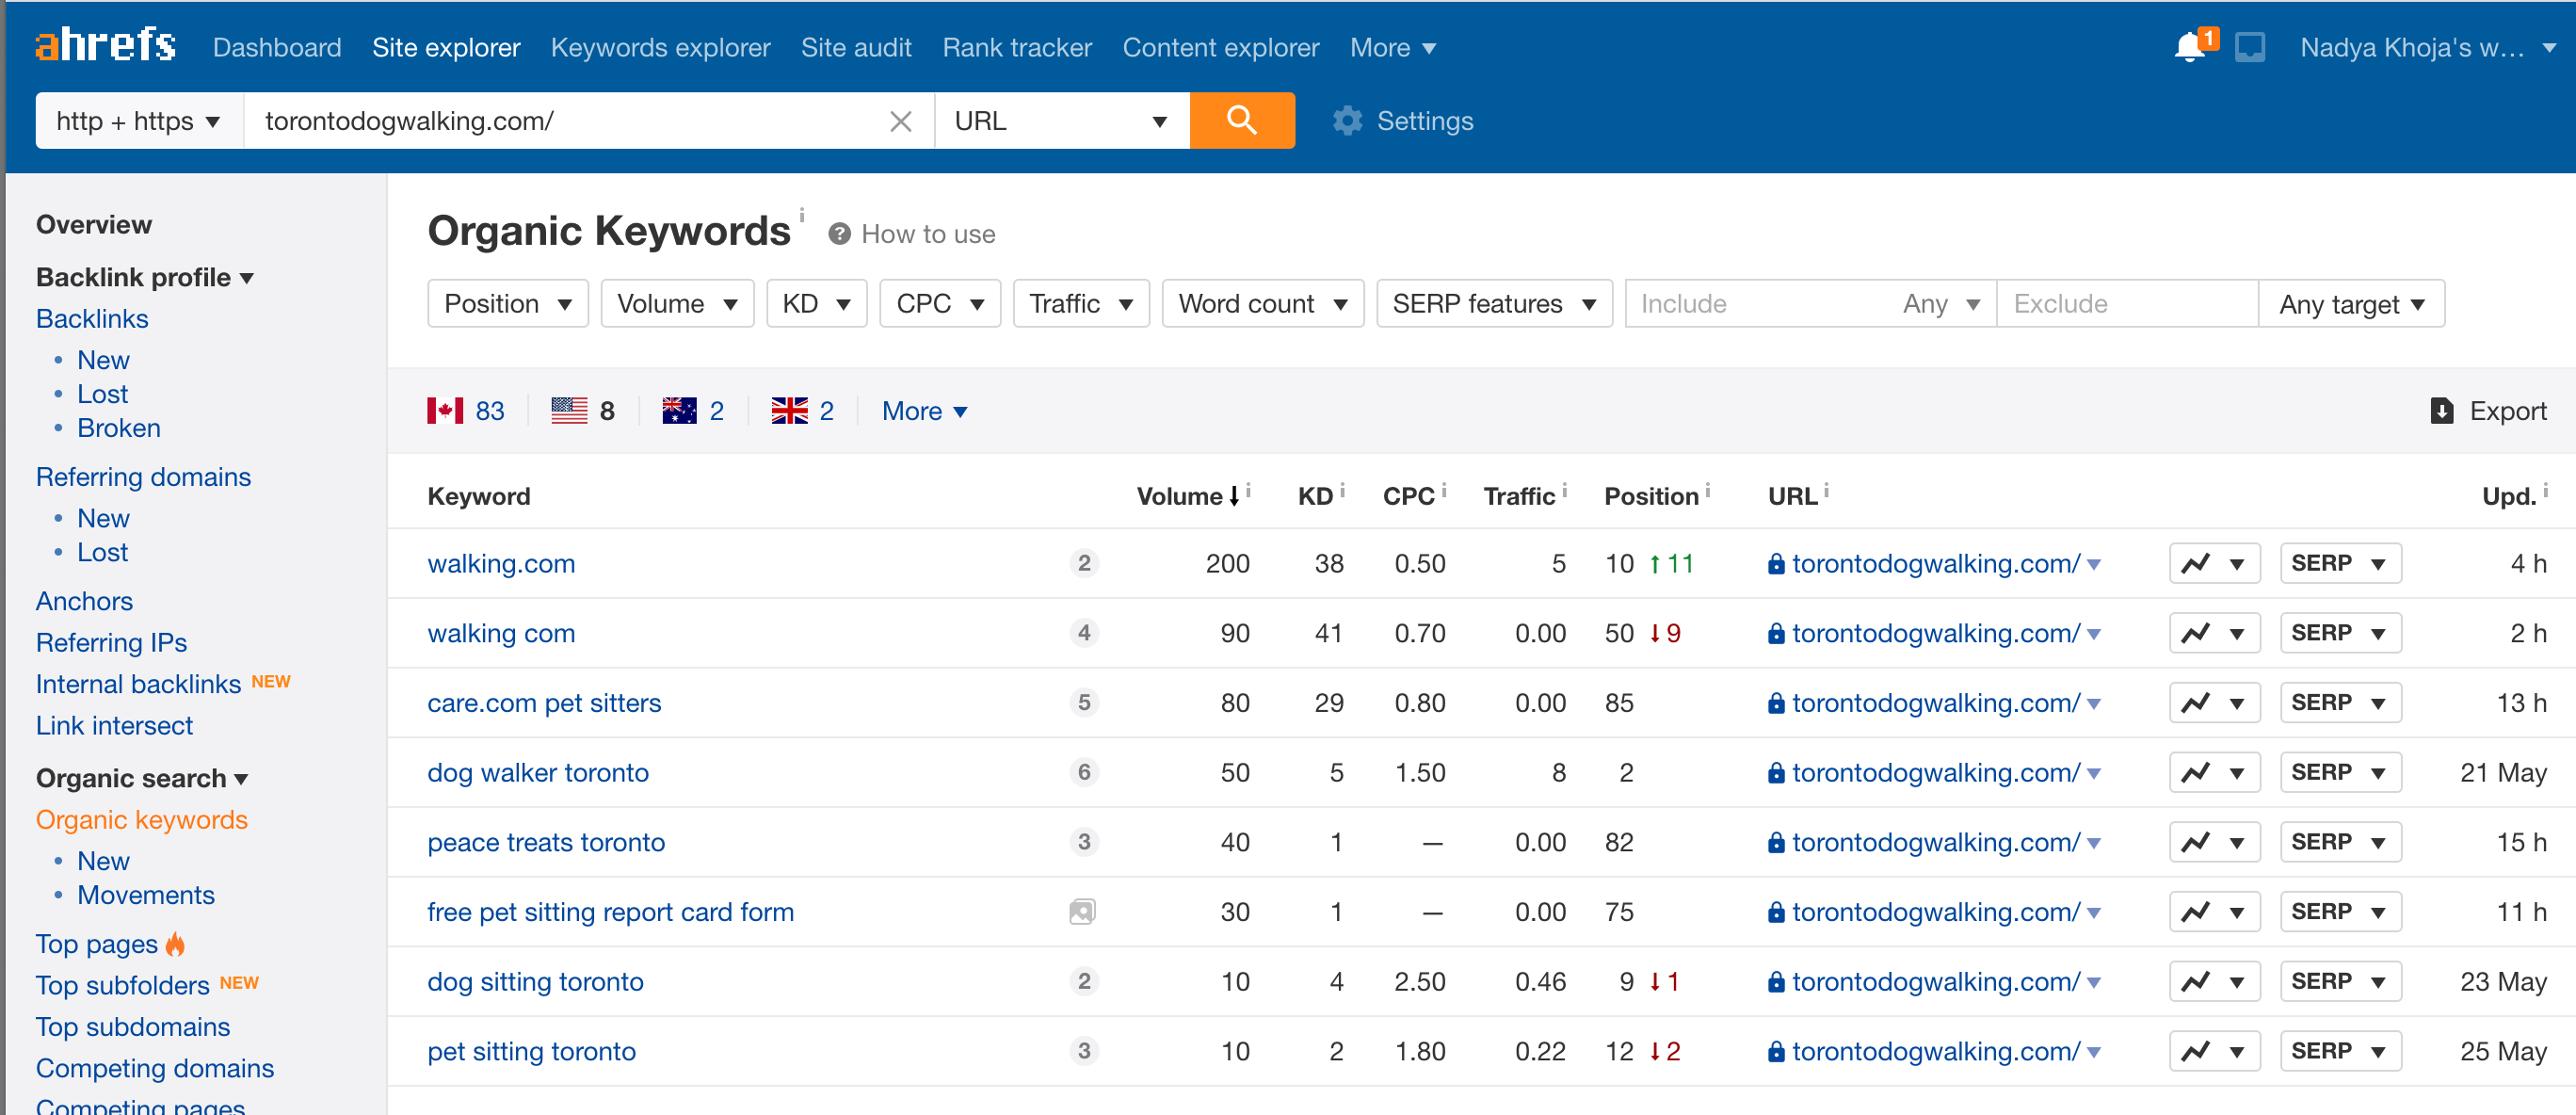The height and width of the screenshot is (1115, 2576).
Task: Click the United Kingdom flag filter
Action: pyautogui.click(x=789, y=411)
